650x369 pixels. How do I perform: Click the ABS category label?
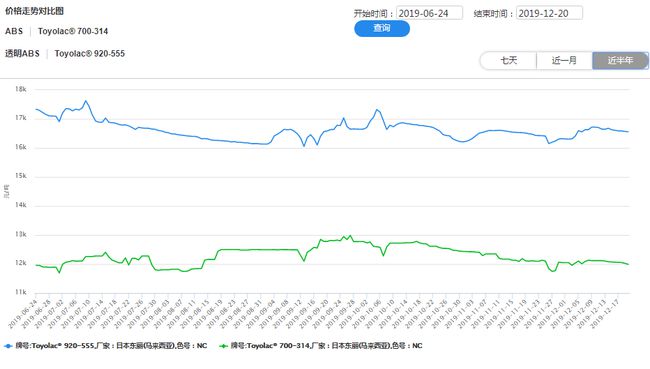click(x=14, y=31)
